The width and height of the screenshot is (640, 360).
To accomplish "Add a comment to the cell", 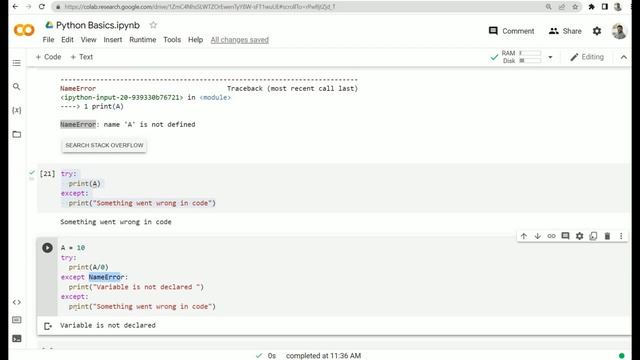I will (x=565, y=236).
